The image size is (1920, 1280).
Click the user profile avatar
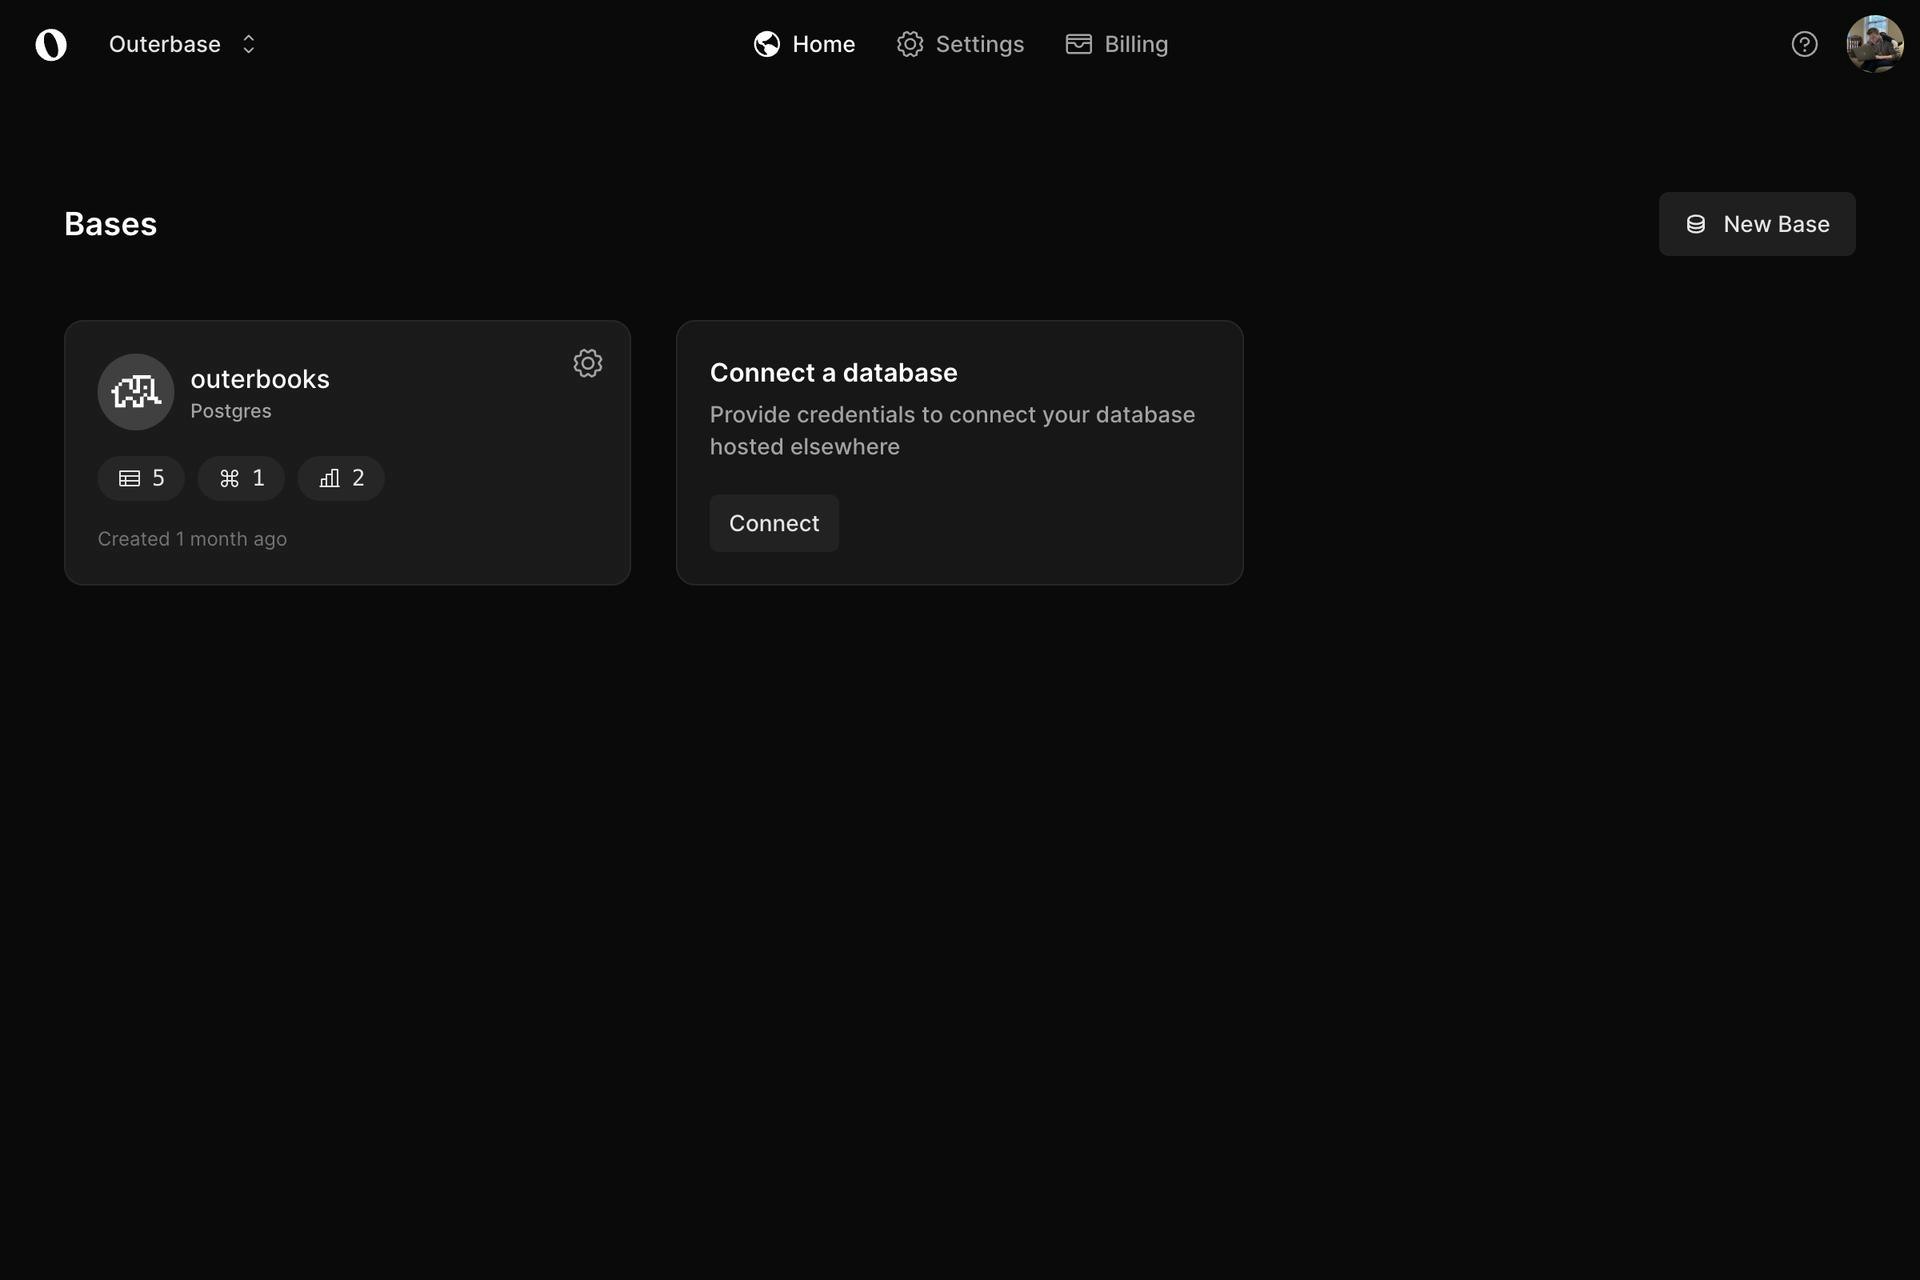click(x=1874, y=44)
